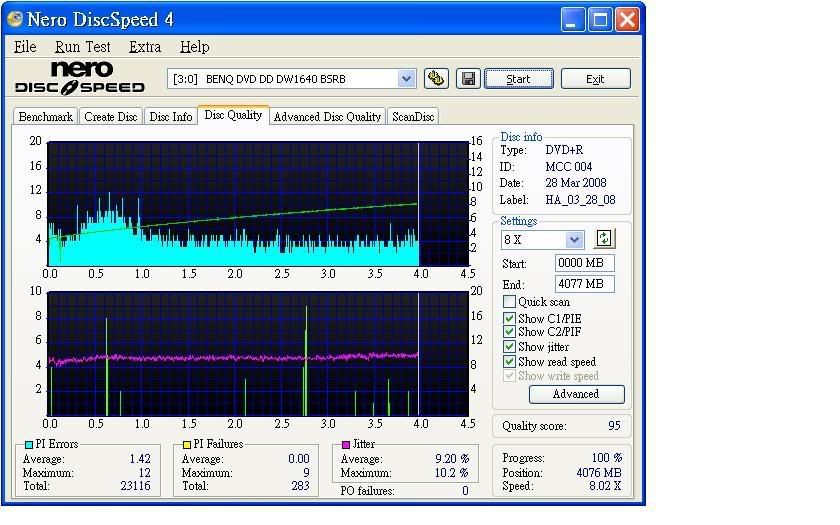Open the Help menu
Screen dimensions: 840x525
point(194,47)
